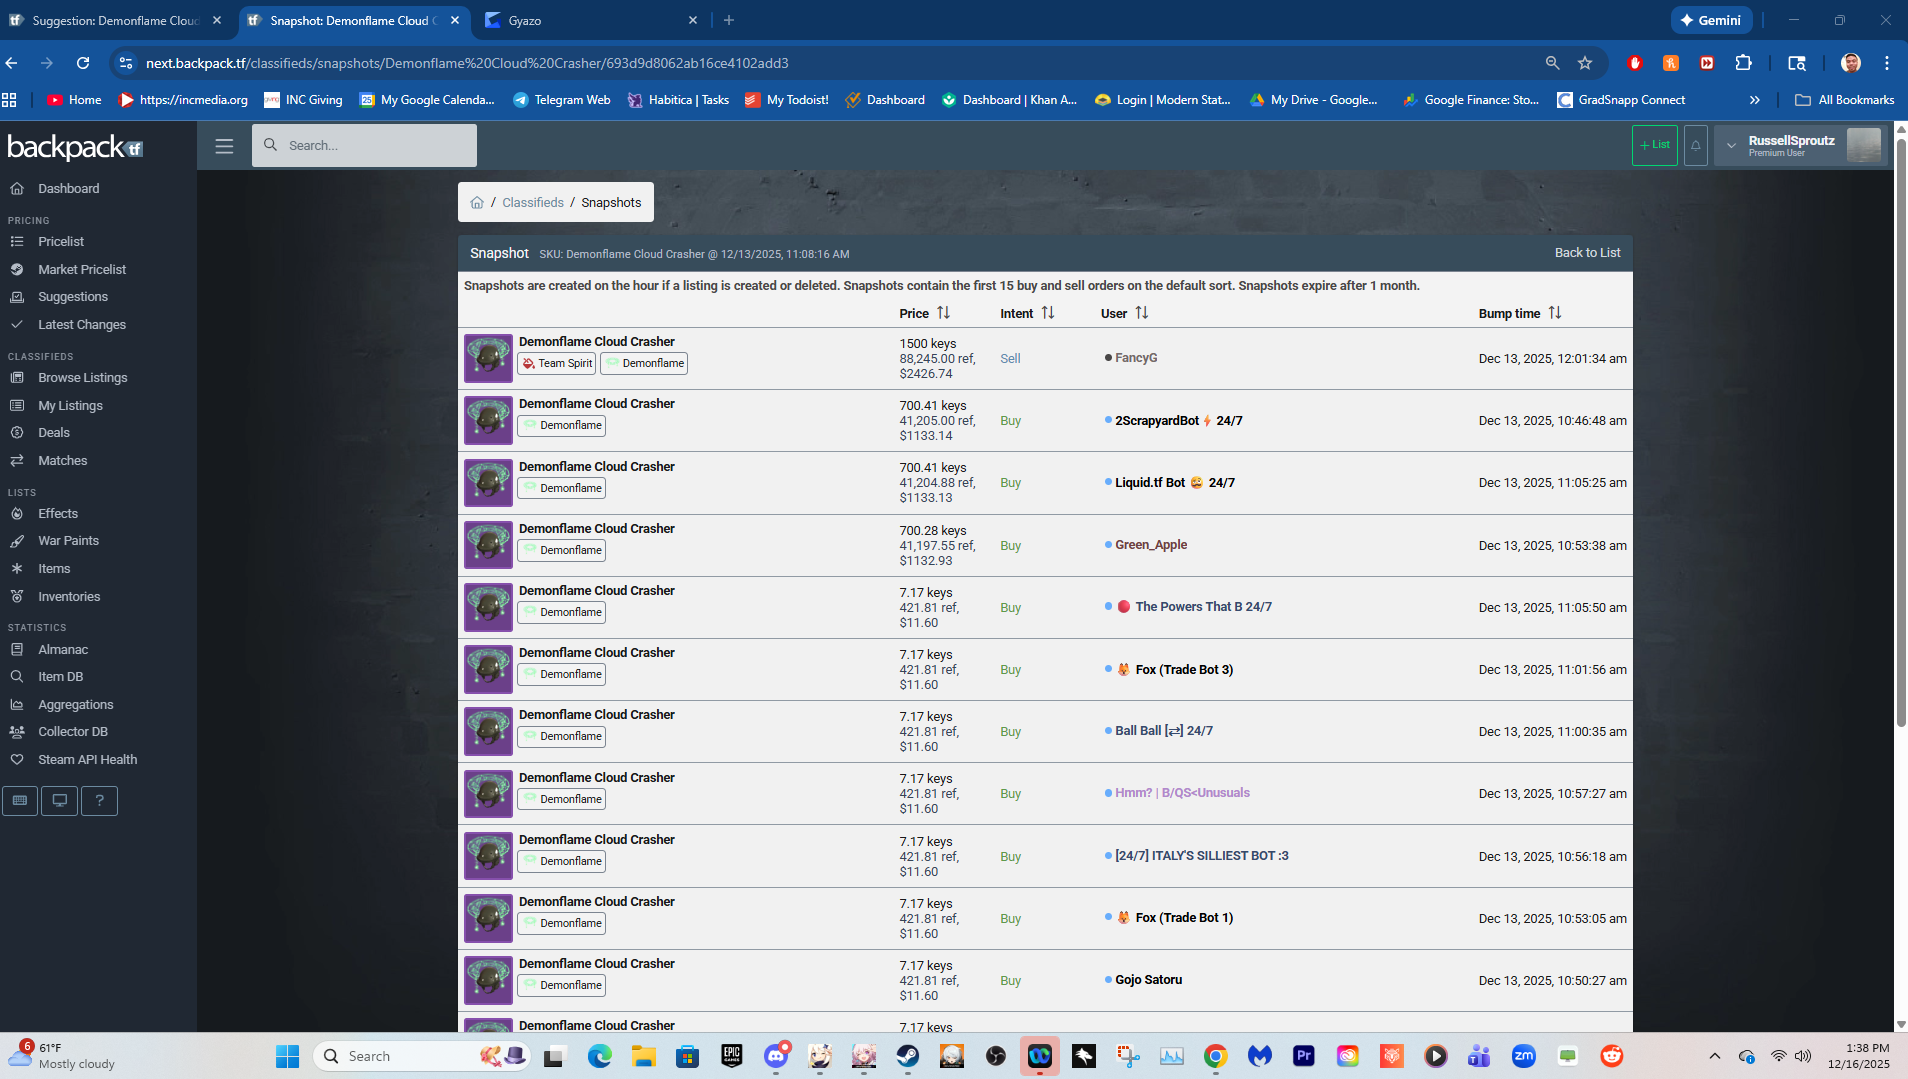Open Green_Apple user profile

pyautogui.click(x=1151, y=545)
